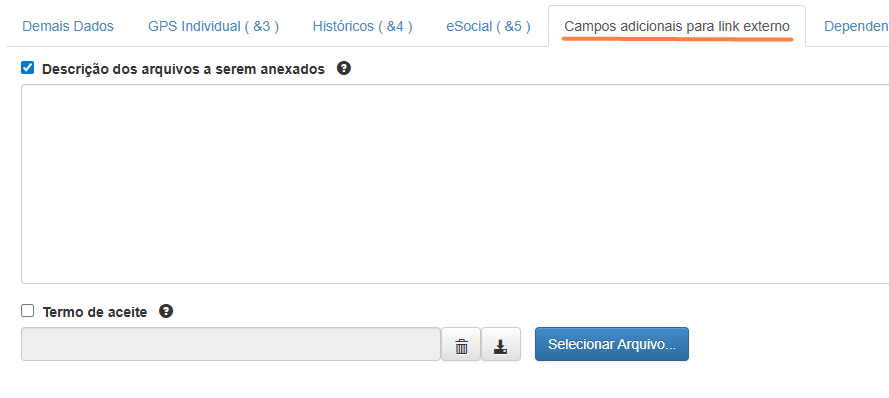This screenshot has height=398, width=889.
Task: Click the grayed file name field
Action: [231, 344]
